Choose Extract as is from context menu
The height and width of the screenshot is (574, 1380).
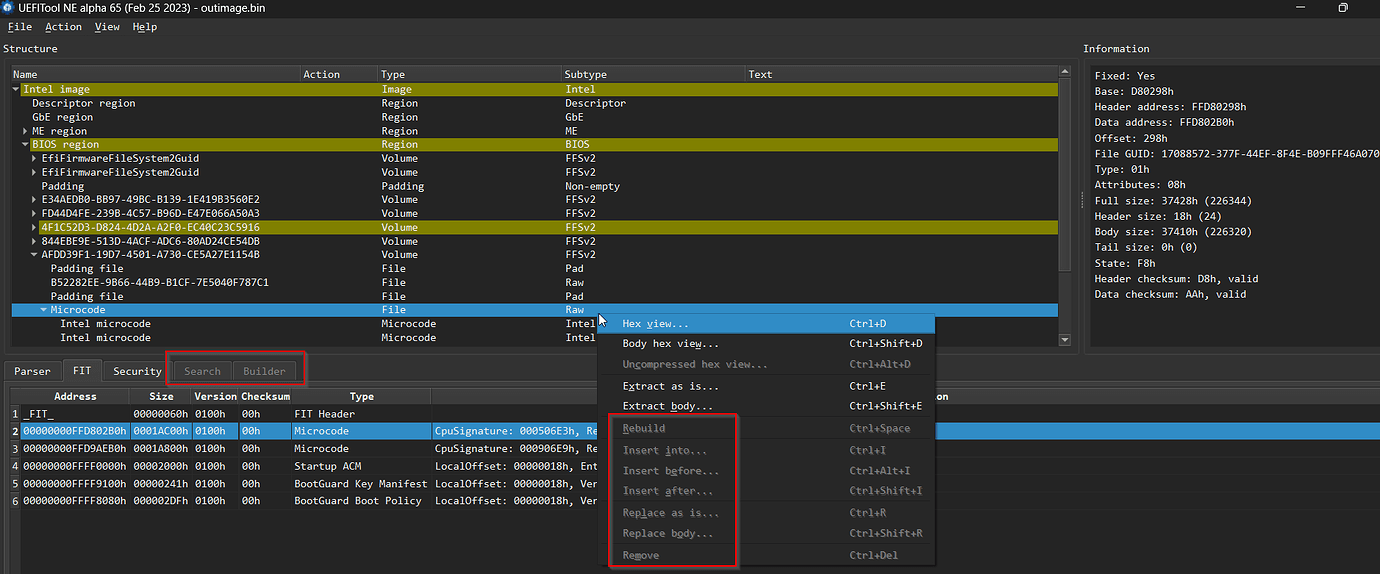tap(766, 386)
